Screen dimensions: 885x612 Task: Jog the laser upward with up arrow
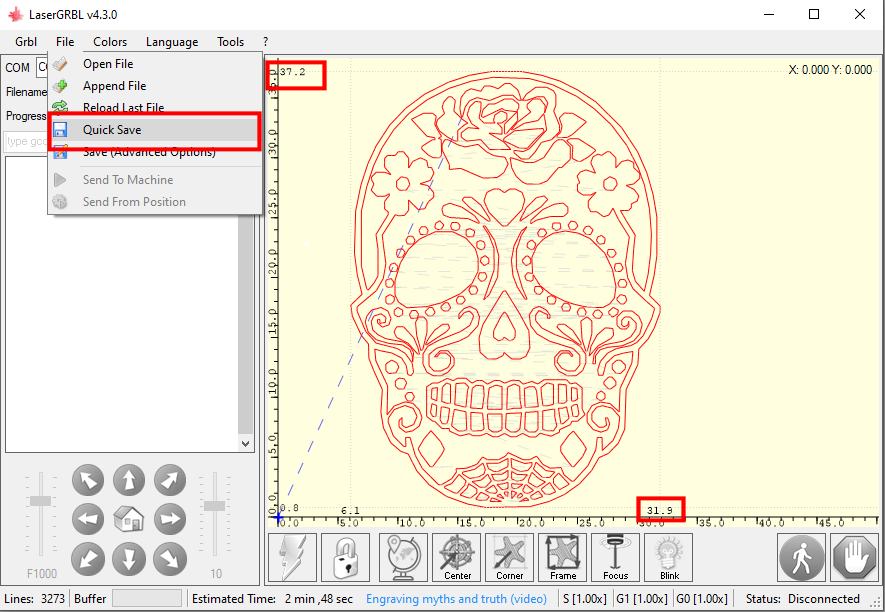click(x=129, y=480)
